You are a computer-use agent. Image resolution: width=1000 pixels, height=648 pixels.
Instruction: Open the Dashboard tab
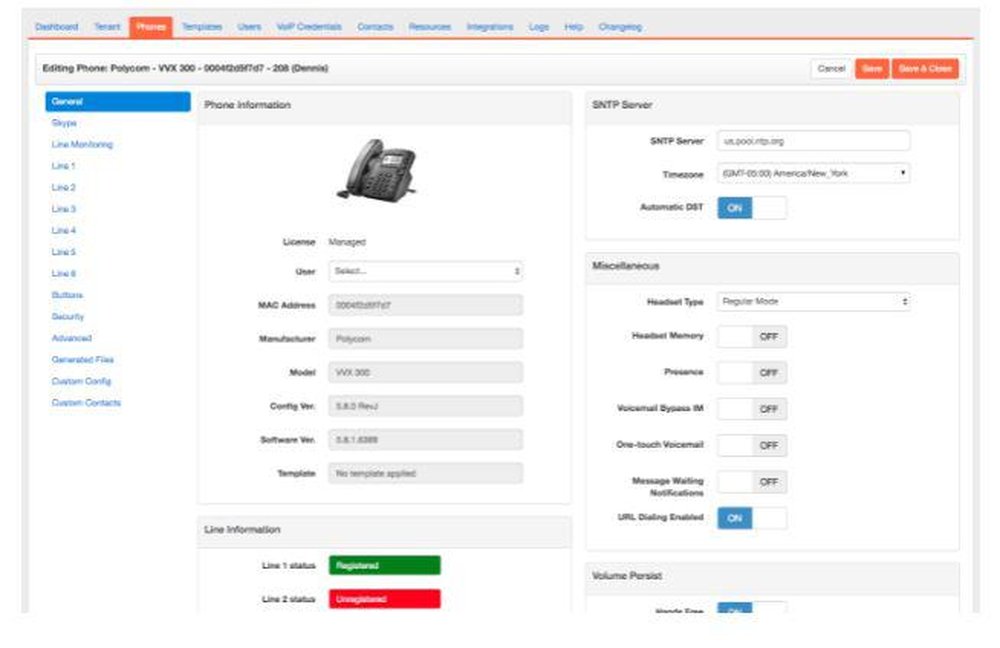coord(57,27)
